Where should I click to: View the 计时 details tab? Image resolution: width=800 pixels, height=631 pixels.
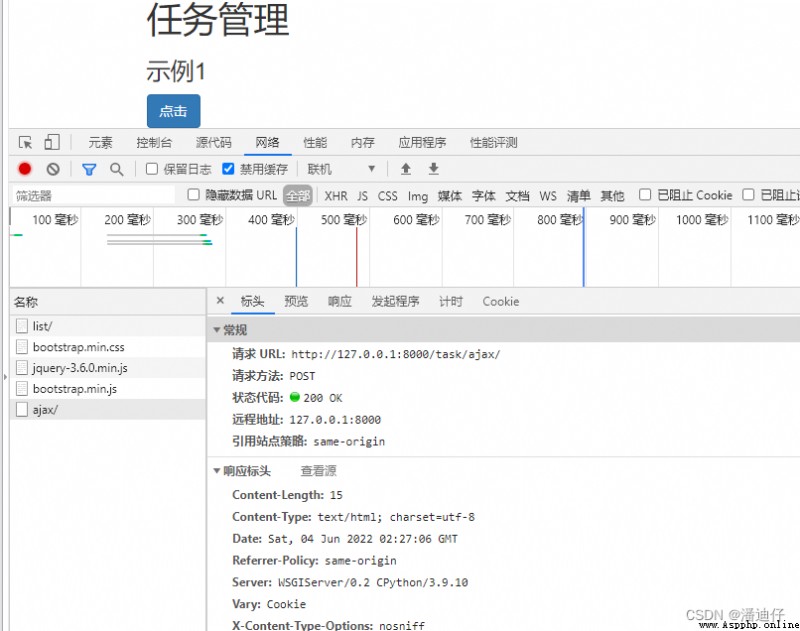451,301
